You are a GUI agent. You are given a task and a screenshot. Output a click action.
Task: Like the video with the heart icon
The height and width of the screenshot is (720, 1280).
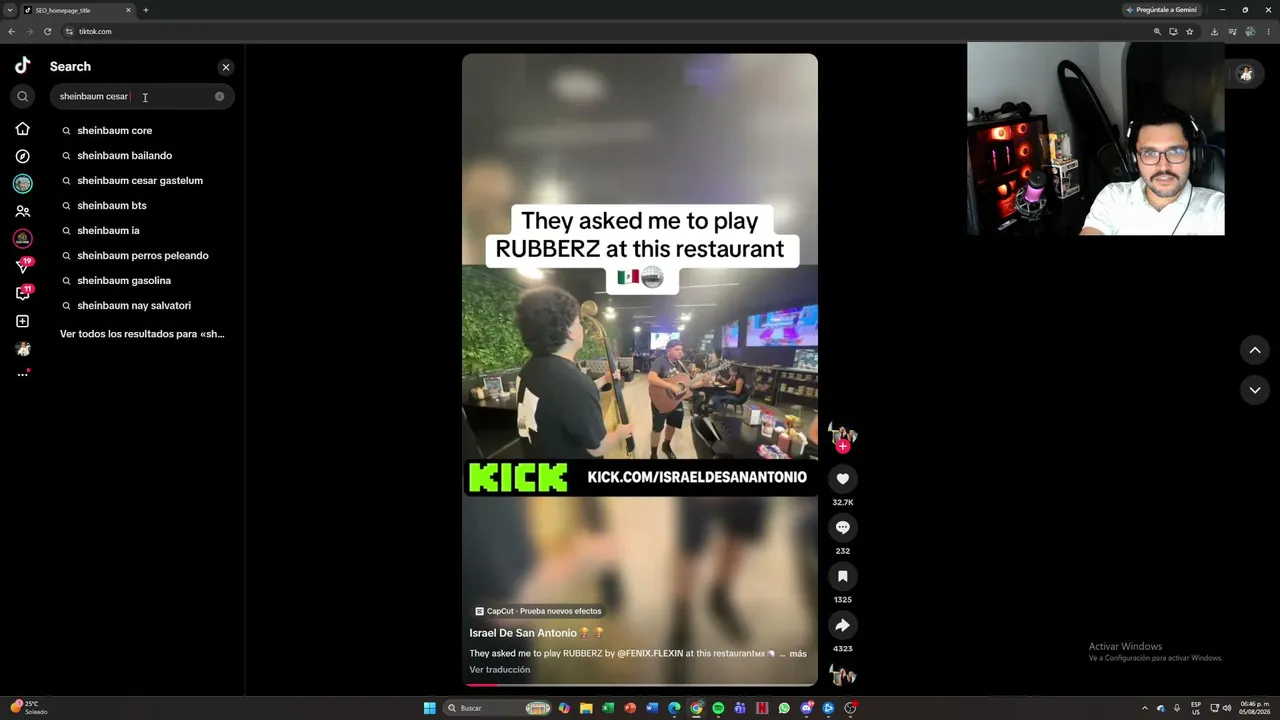843,479
